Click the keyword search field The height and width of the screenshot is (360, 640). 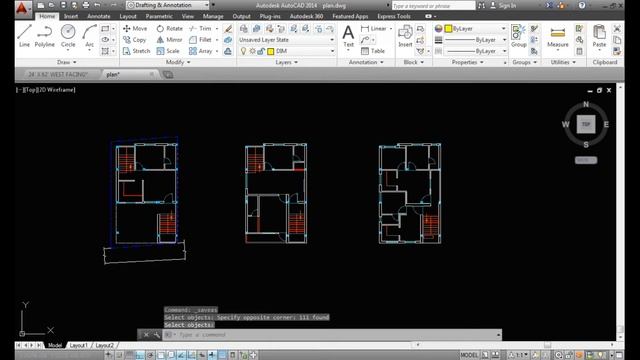click(433, 6)
